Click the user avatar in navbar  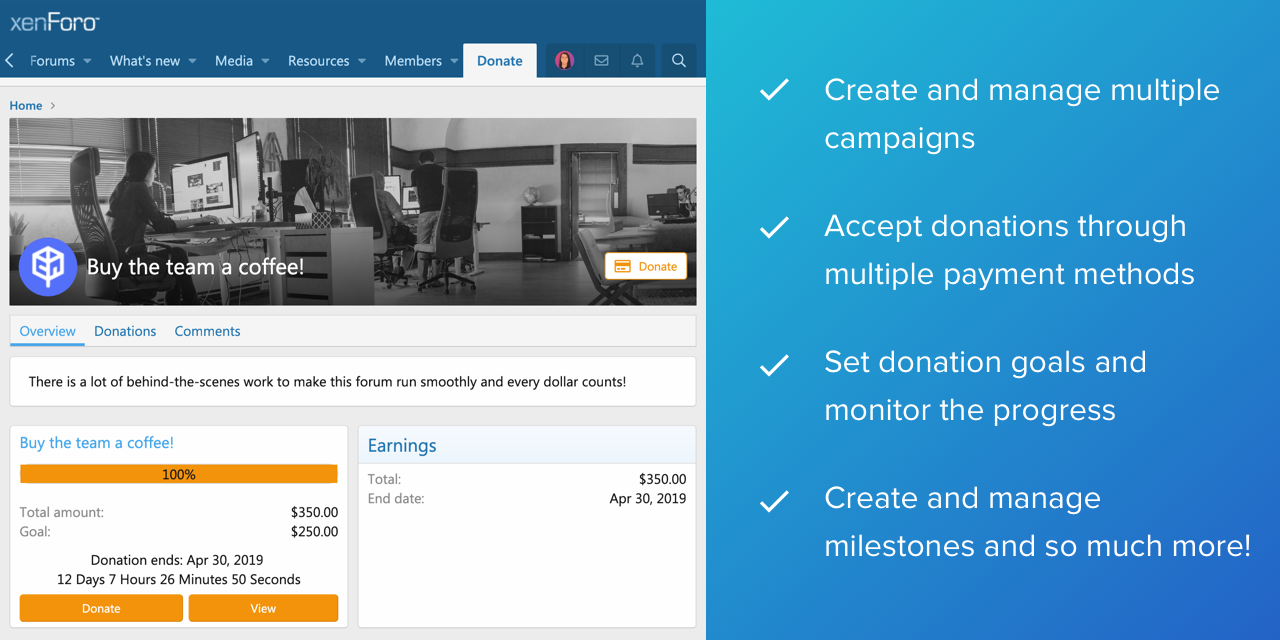click(564, 61)
